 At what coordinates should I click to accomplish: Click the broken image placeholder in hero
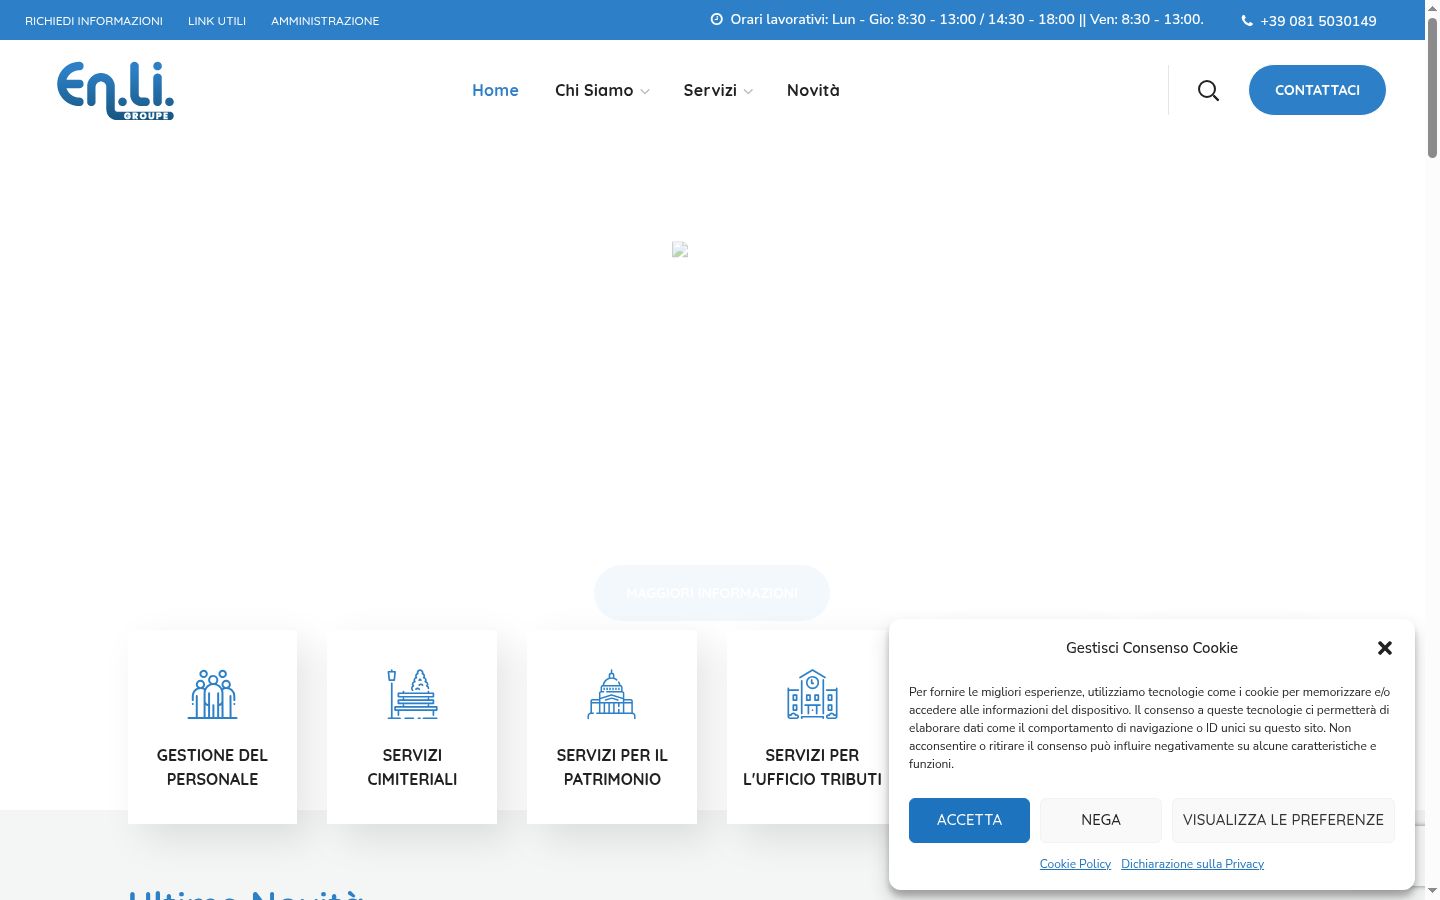pyautogui.click(x=680, y=249)
